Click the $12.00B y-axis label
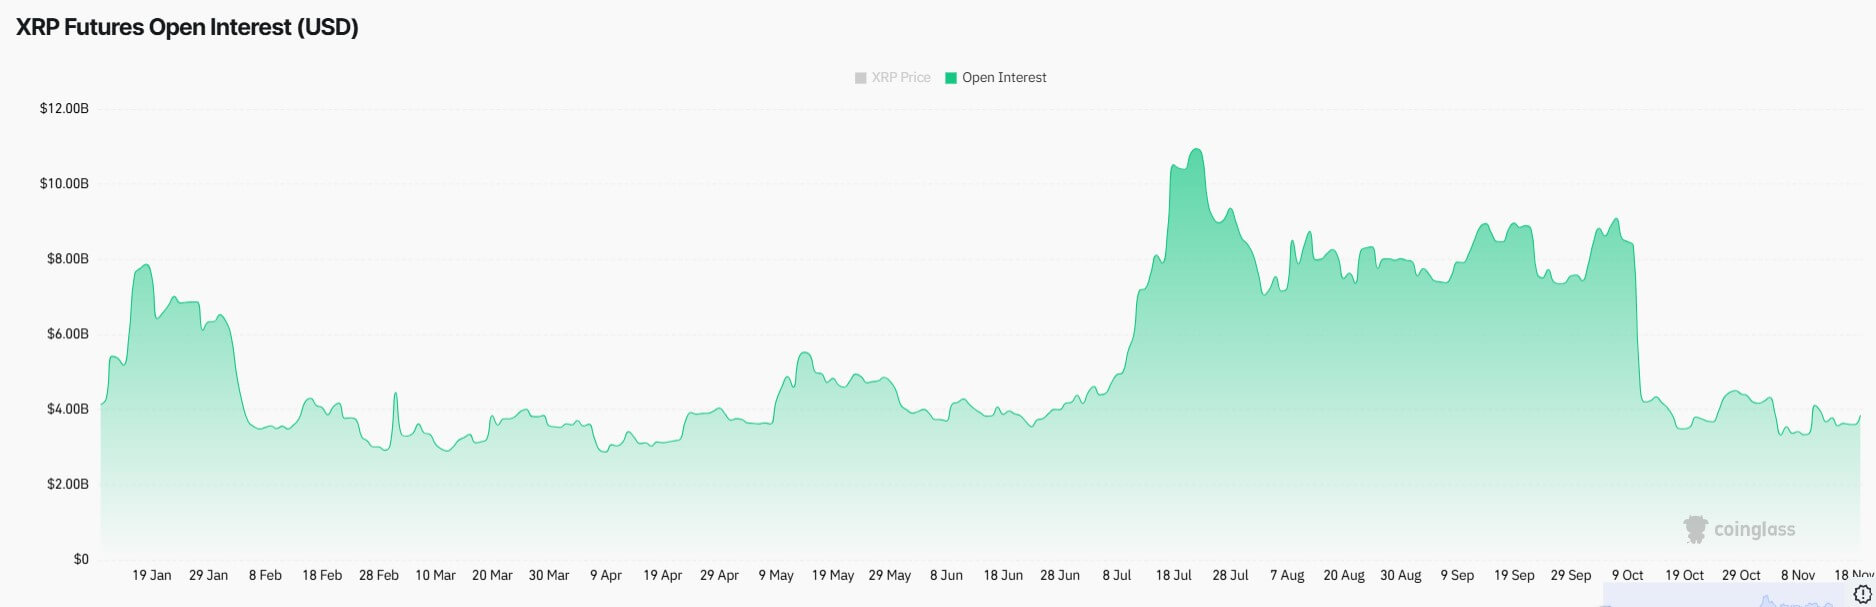 [64, 108]
